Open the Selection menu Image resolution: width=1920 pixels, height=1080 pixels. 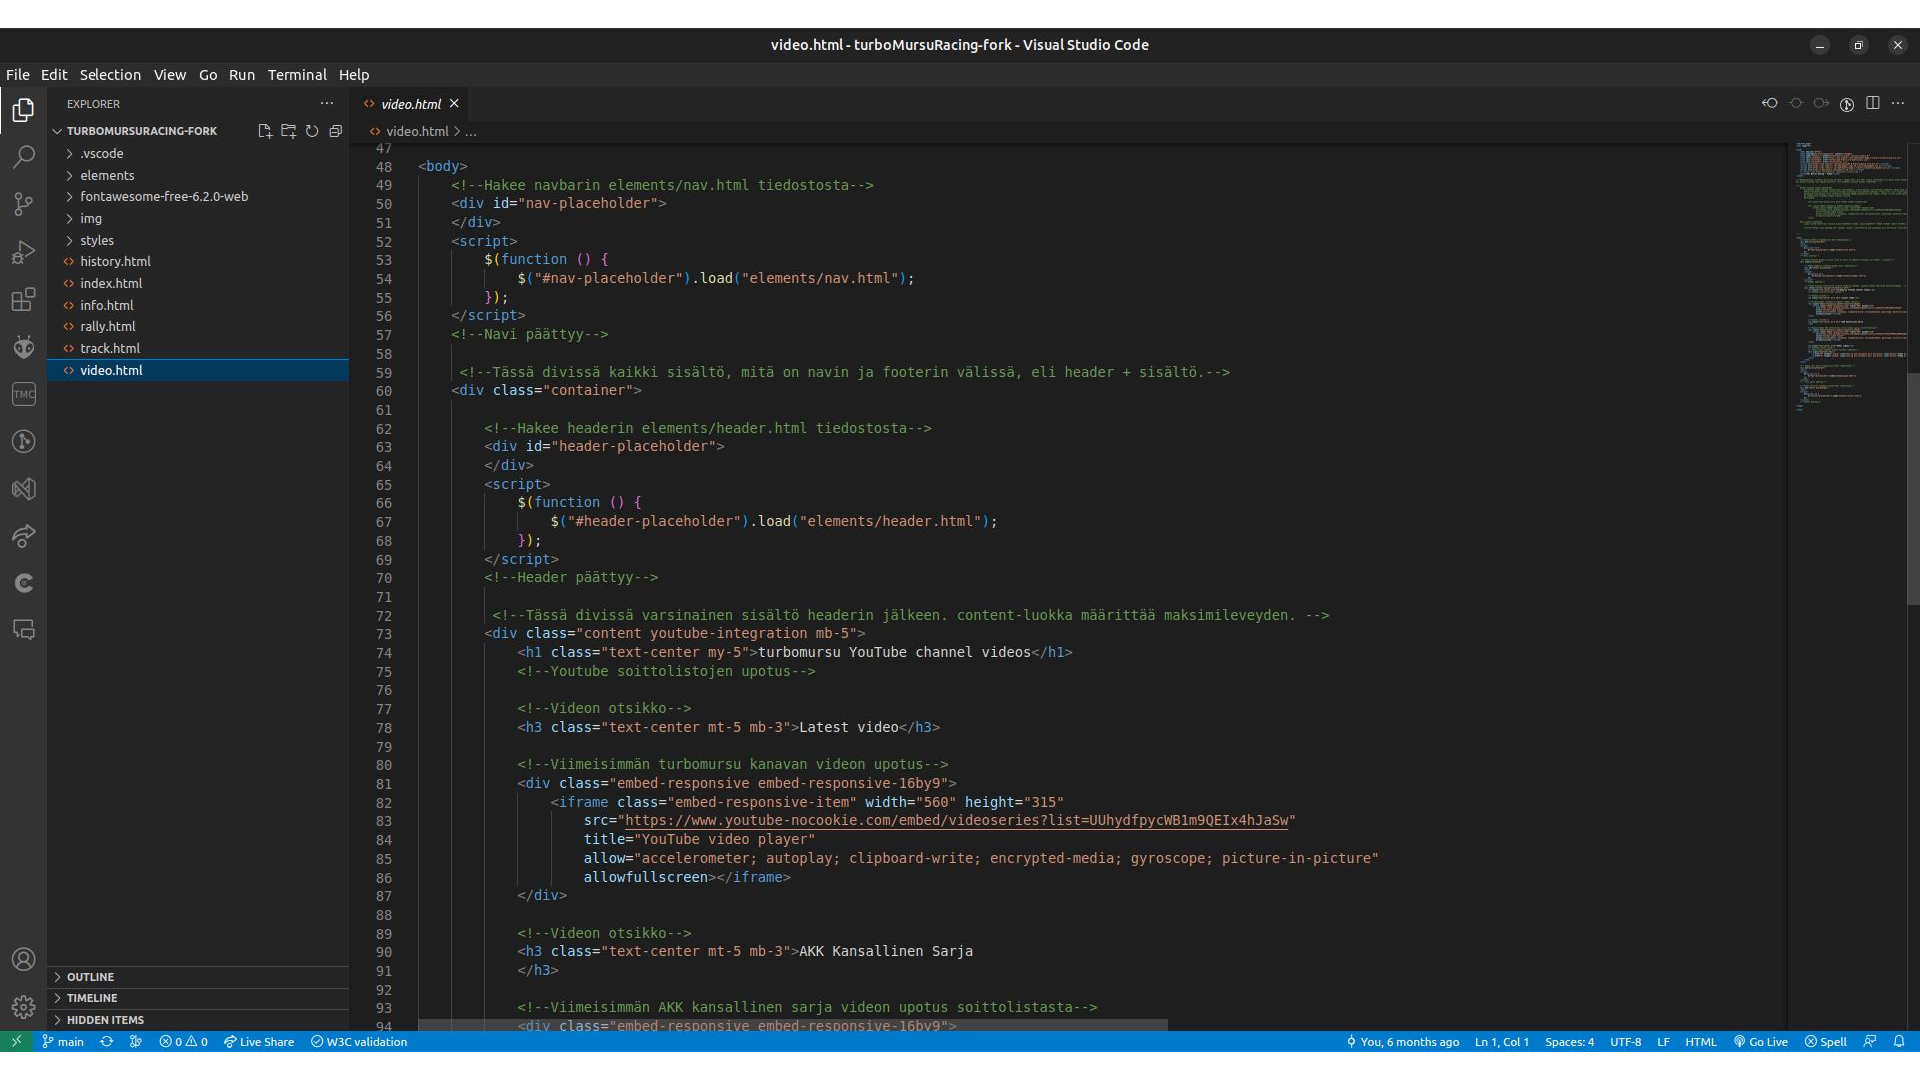tap(110, 75)
